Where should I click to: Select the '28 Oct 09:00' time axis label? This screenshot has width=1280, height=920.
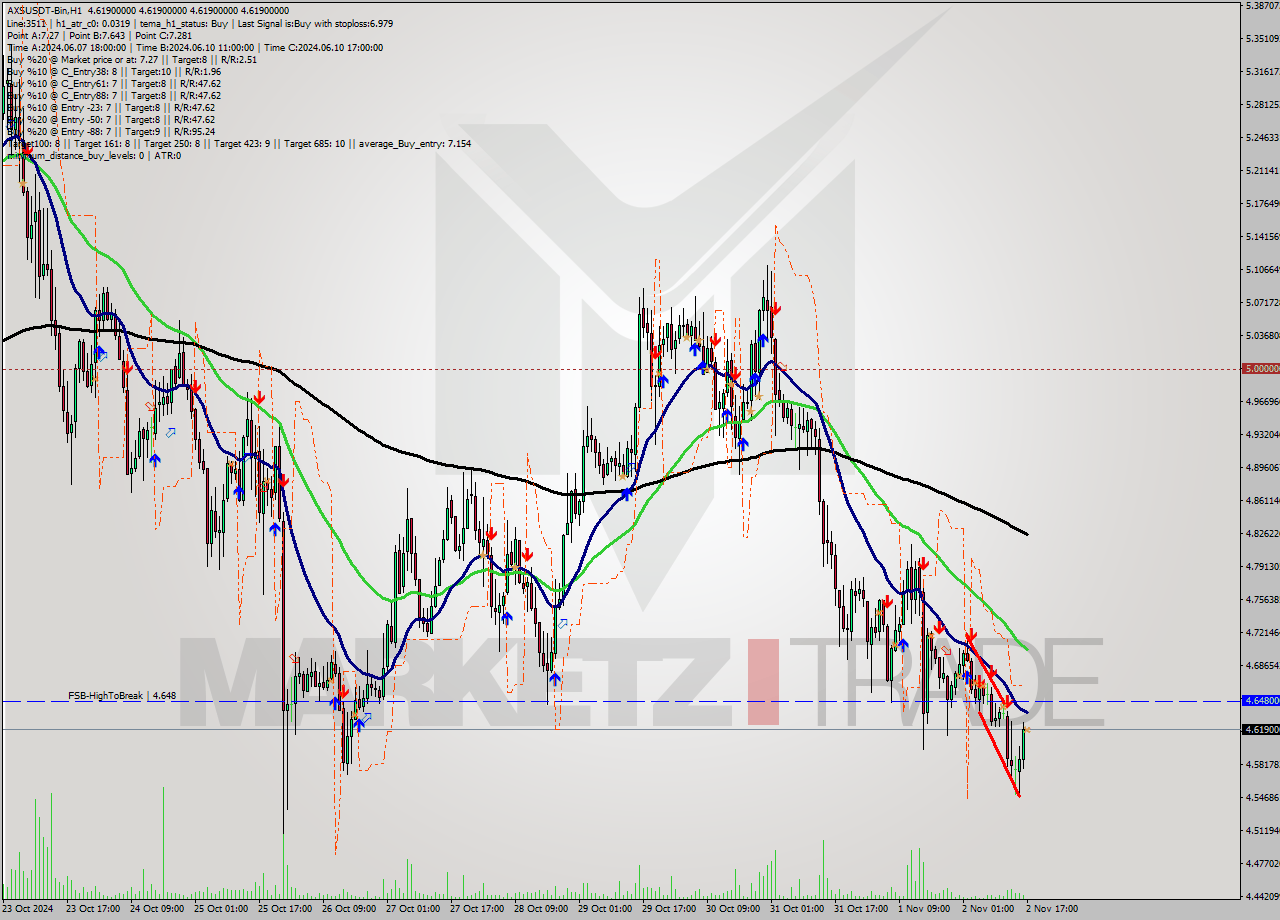click(541, 909)
